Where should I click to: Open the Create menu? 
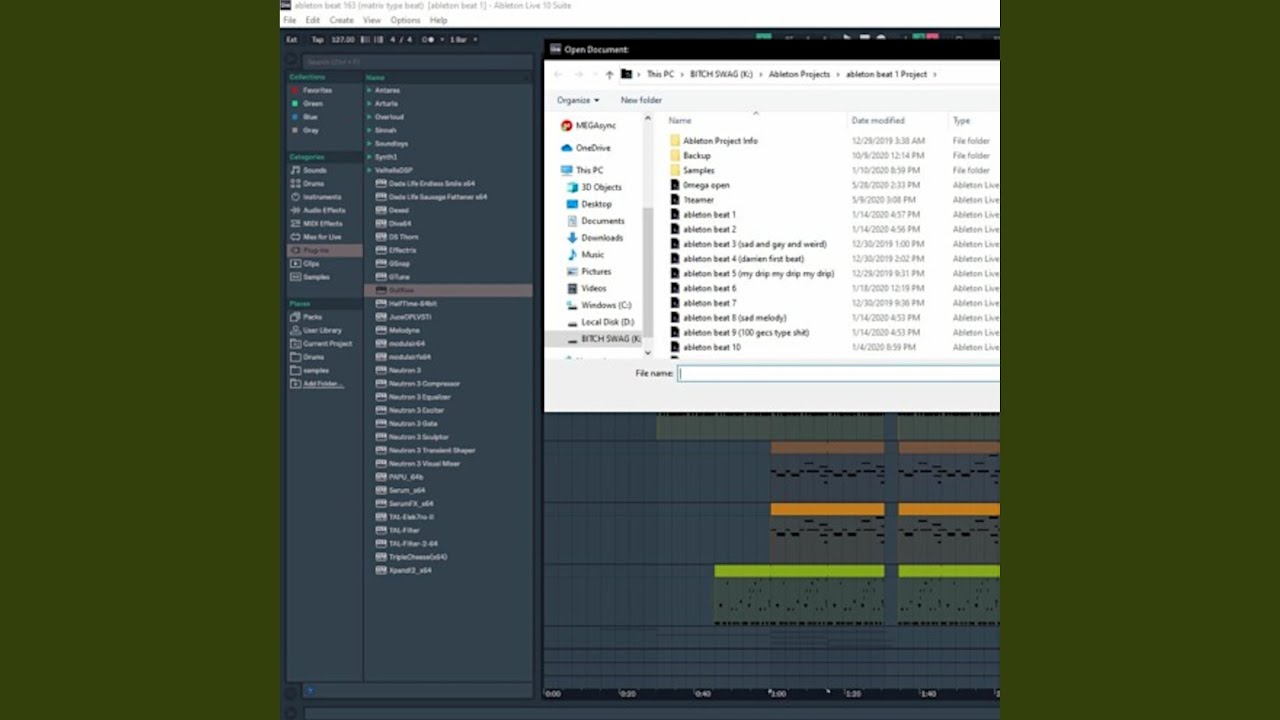(x=341, y=20)
